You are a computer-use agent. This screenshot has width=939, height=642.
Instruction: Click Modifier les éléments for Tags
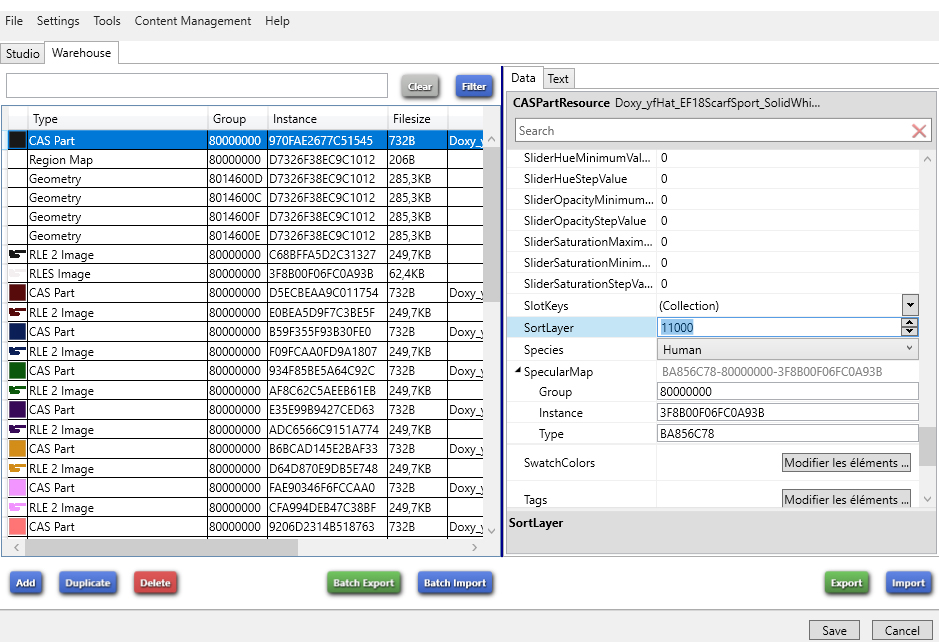click(x=846, y=498)
